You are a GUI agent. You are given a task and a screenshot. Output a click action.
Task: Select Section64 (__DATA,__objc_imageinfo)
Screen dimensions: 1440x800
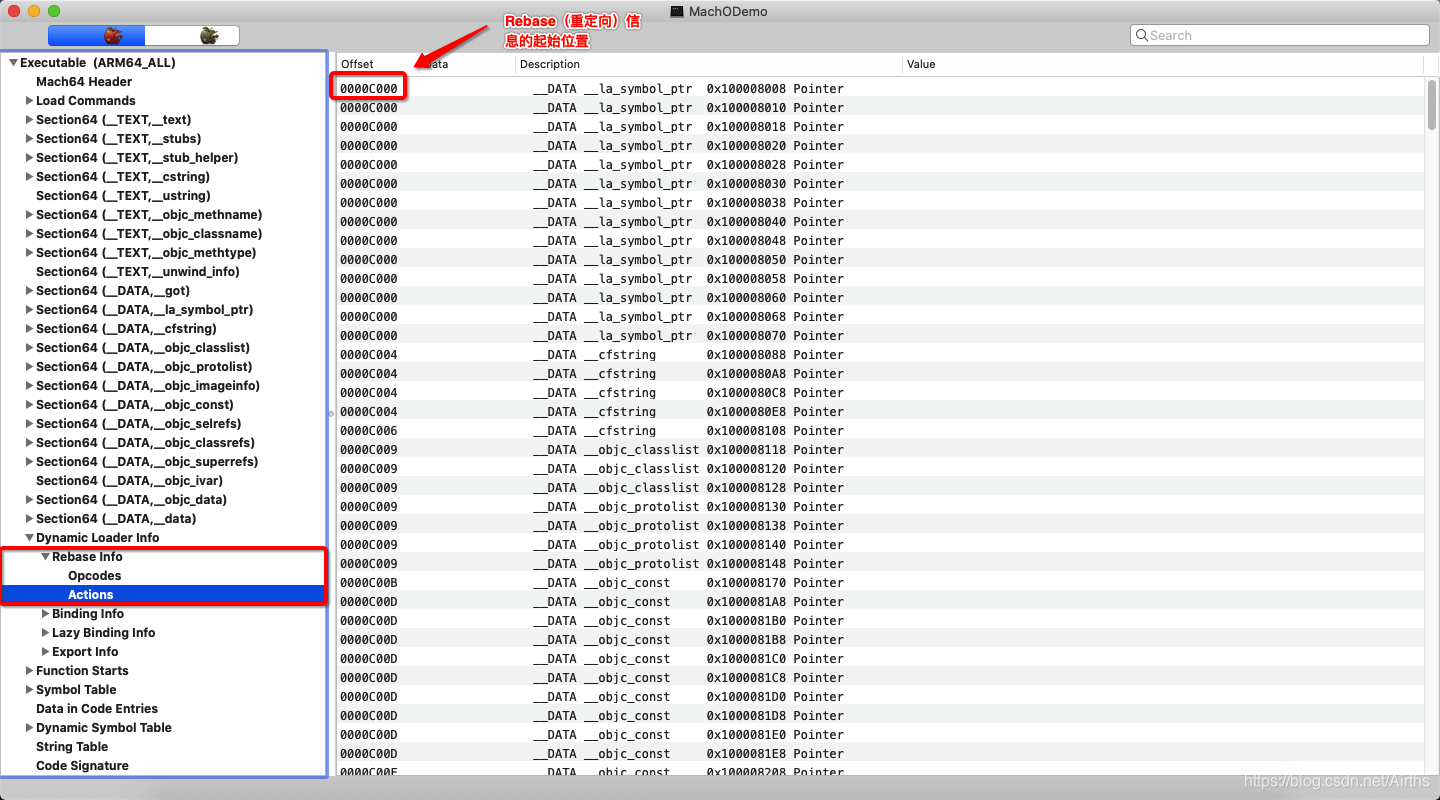tap(148, 386)
